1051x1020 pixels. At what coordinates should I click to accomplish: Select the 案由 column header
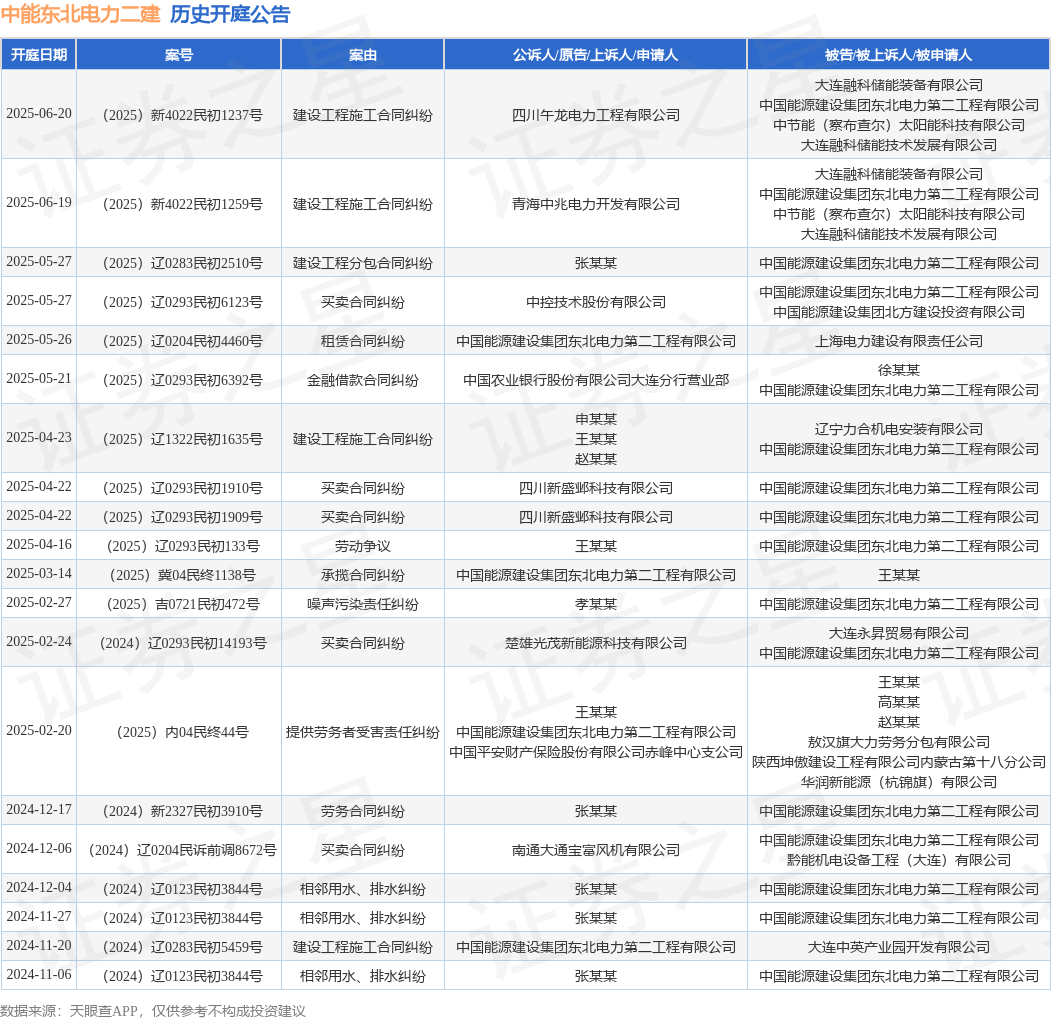click(x=363, y=55)
